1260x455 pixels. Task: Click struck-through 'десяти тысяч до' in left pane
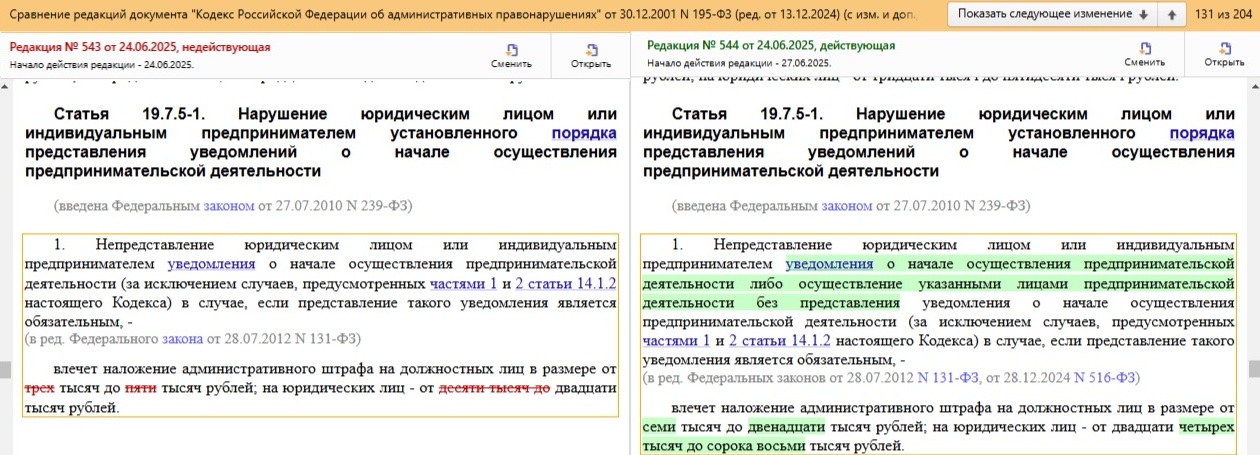click(x=494, y=389)
